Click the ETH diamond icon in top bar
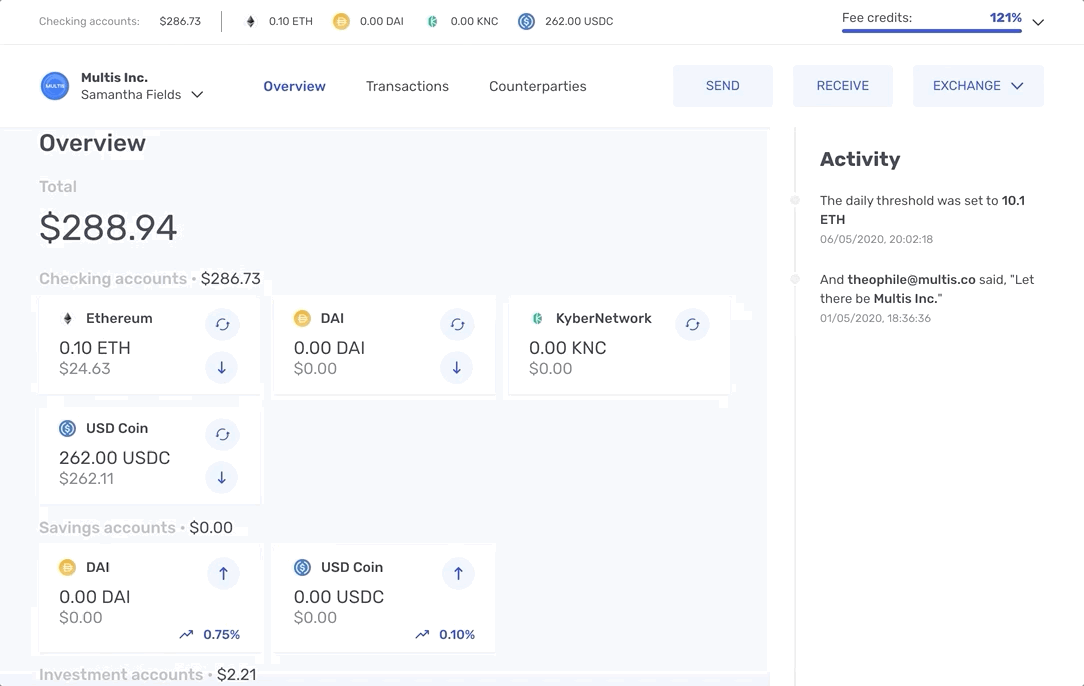This screenshot has width=1084, height=686. pos(250,21)
